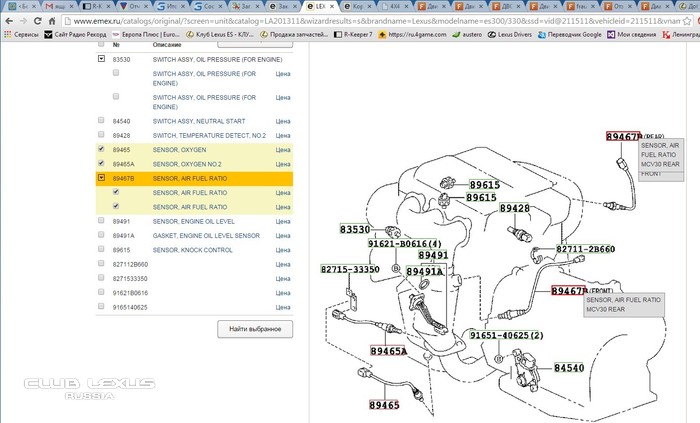Switch to the 4X4 browser tab
Screen dimensions: 700x423
coord(394,6)
